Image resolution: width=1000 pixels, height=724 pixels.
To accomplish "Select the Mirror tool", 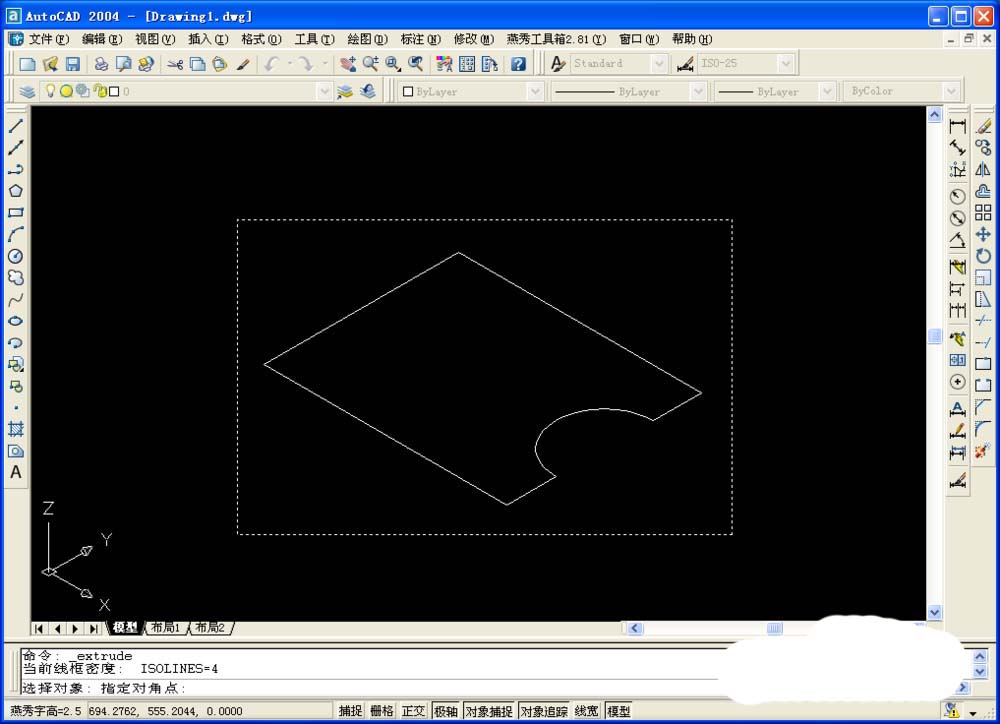I will pyautogui.click(x=983, y=170).
